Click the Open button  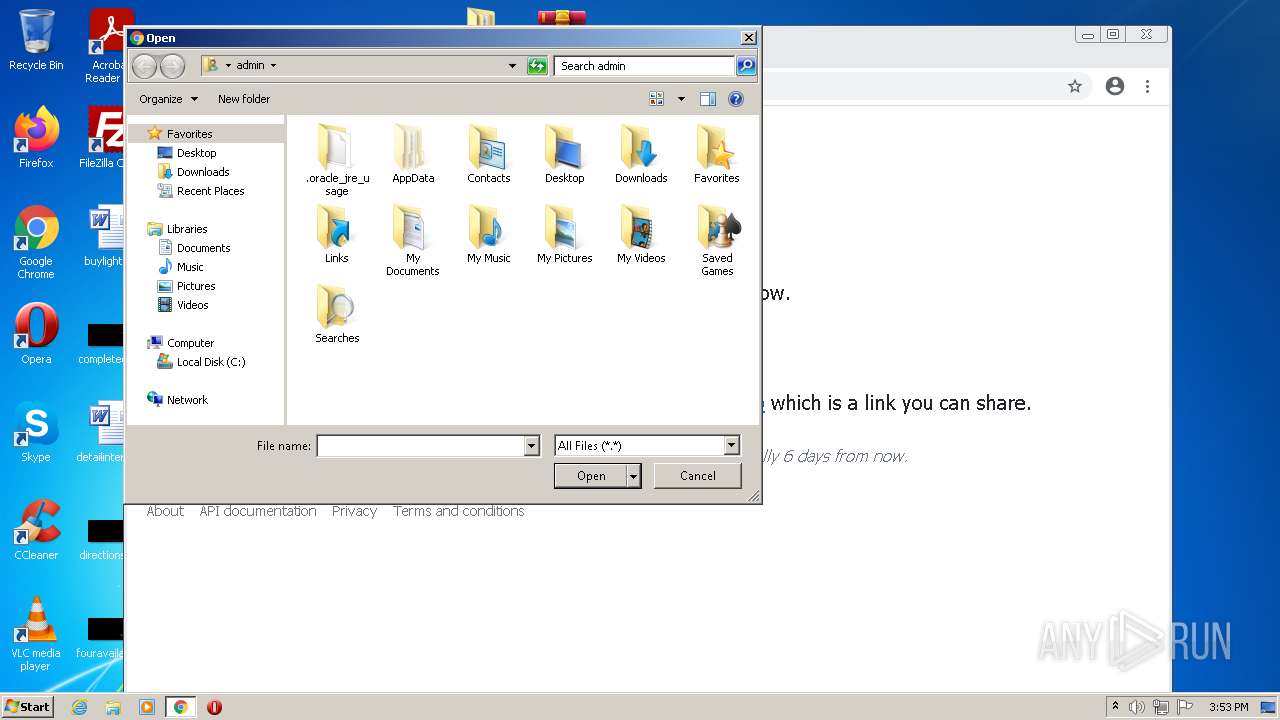(x=591, y=476)
